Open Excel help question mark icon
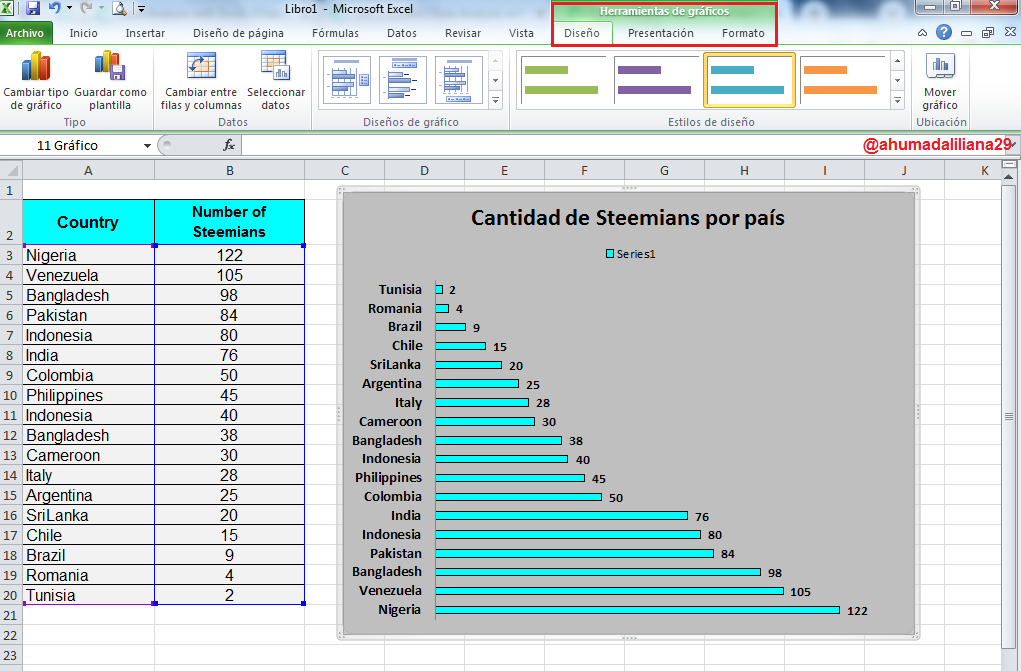This screenshot has width=1021, height=671. click(944, 33)
